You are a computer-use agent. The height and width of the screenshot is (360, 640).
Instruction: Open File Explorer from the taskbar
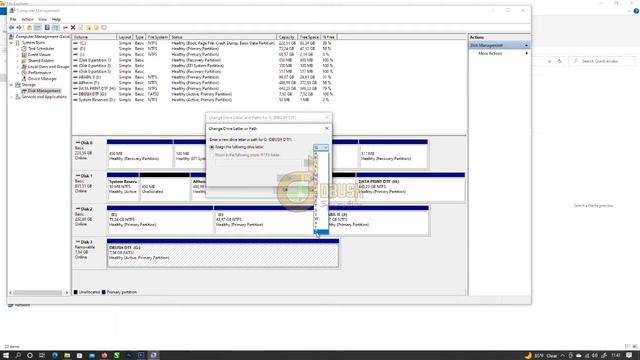point(67,356)
